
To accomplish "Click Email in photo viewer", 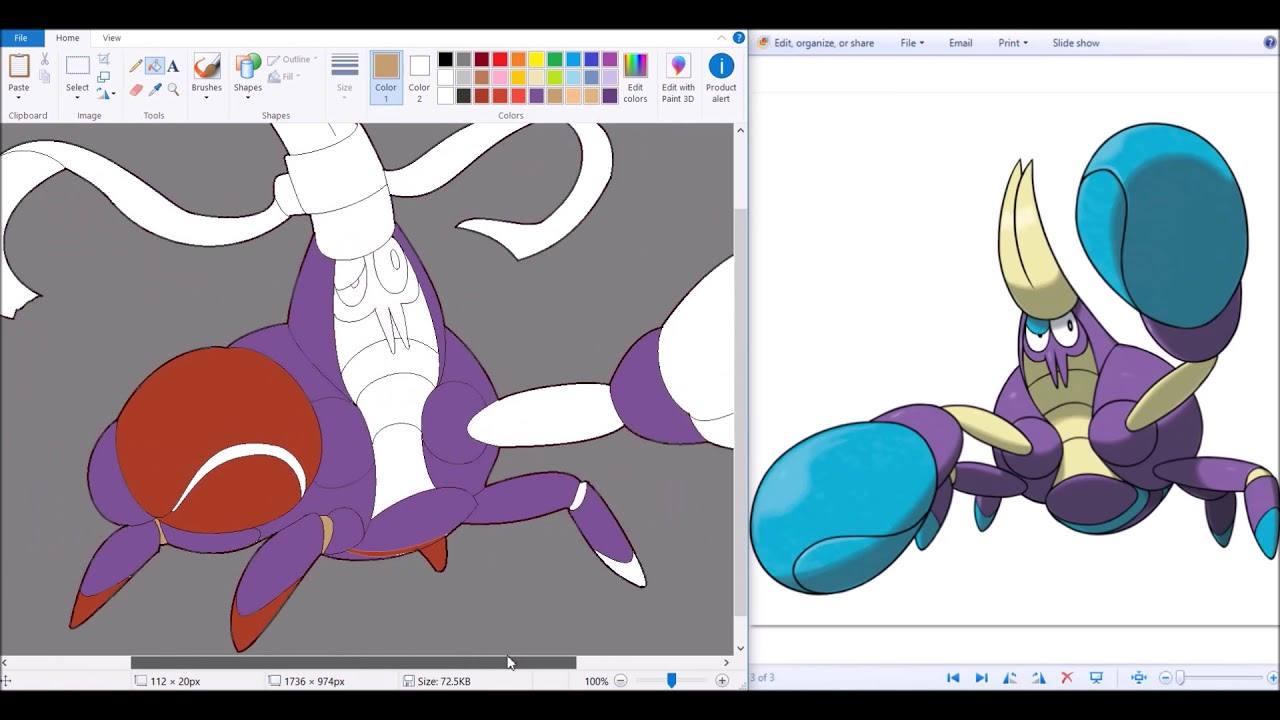I will click(960, 43).
